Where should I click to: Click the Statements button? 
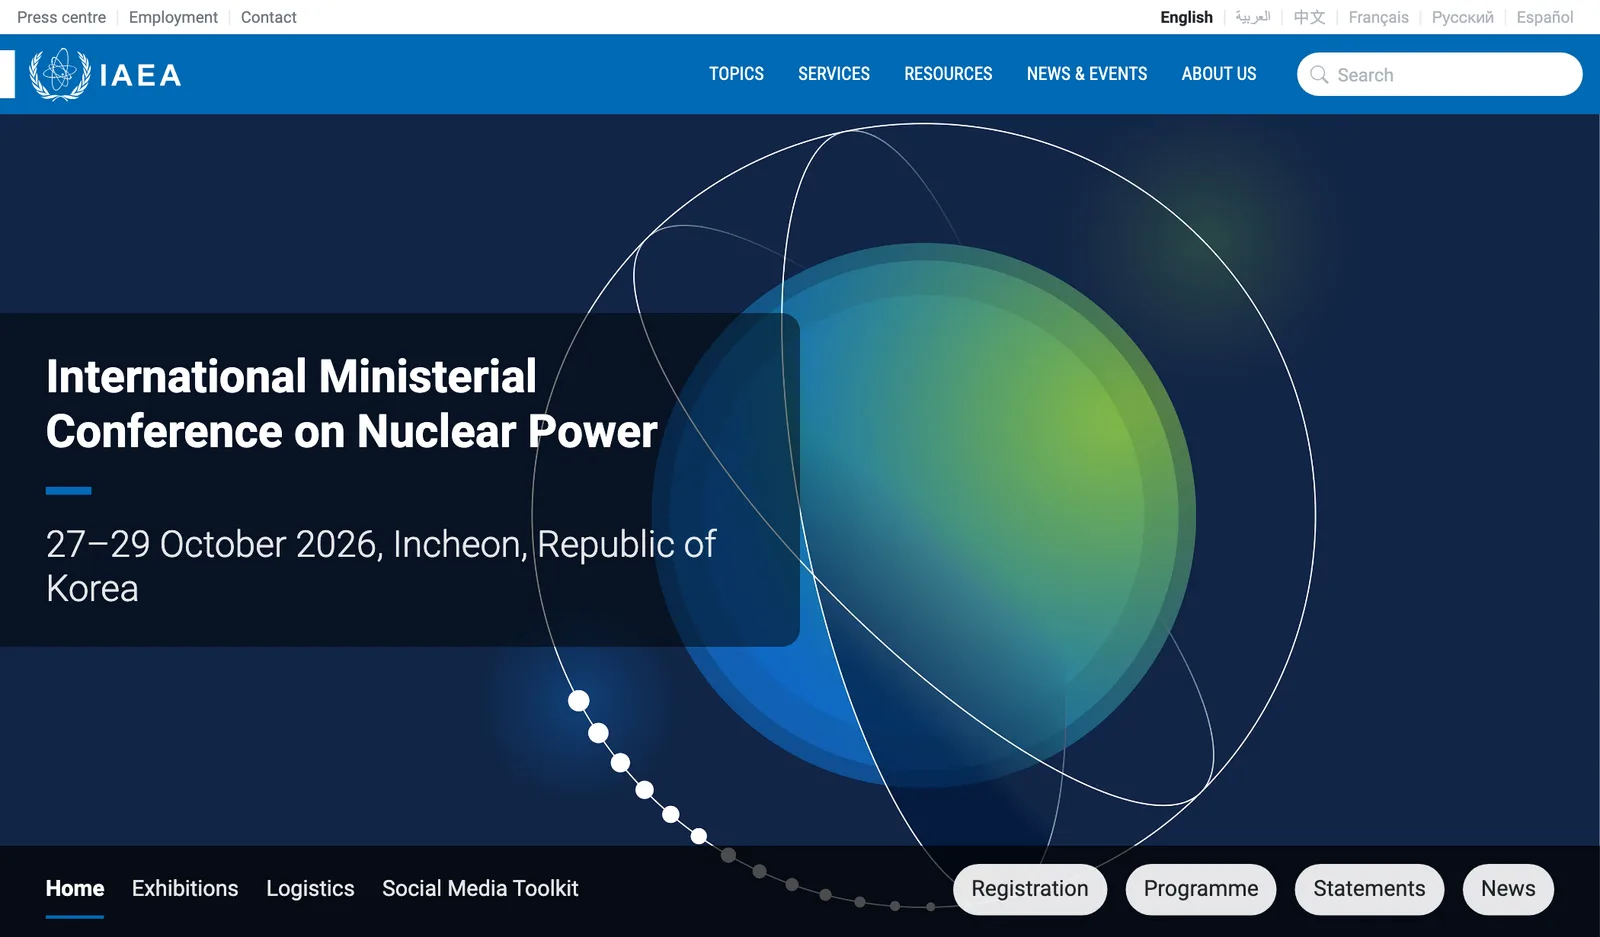point(1369,889)
